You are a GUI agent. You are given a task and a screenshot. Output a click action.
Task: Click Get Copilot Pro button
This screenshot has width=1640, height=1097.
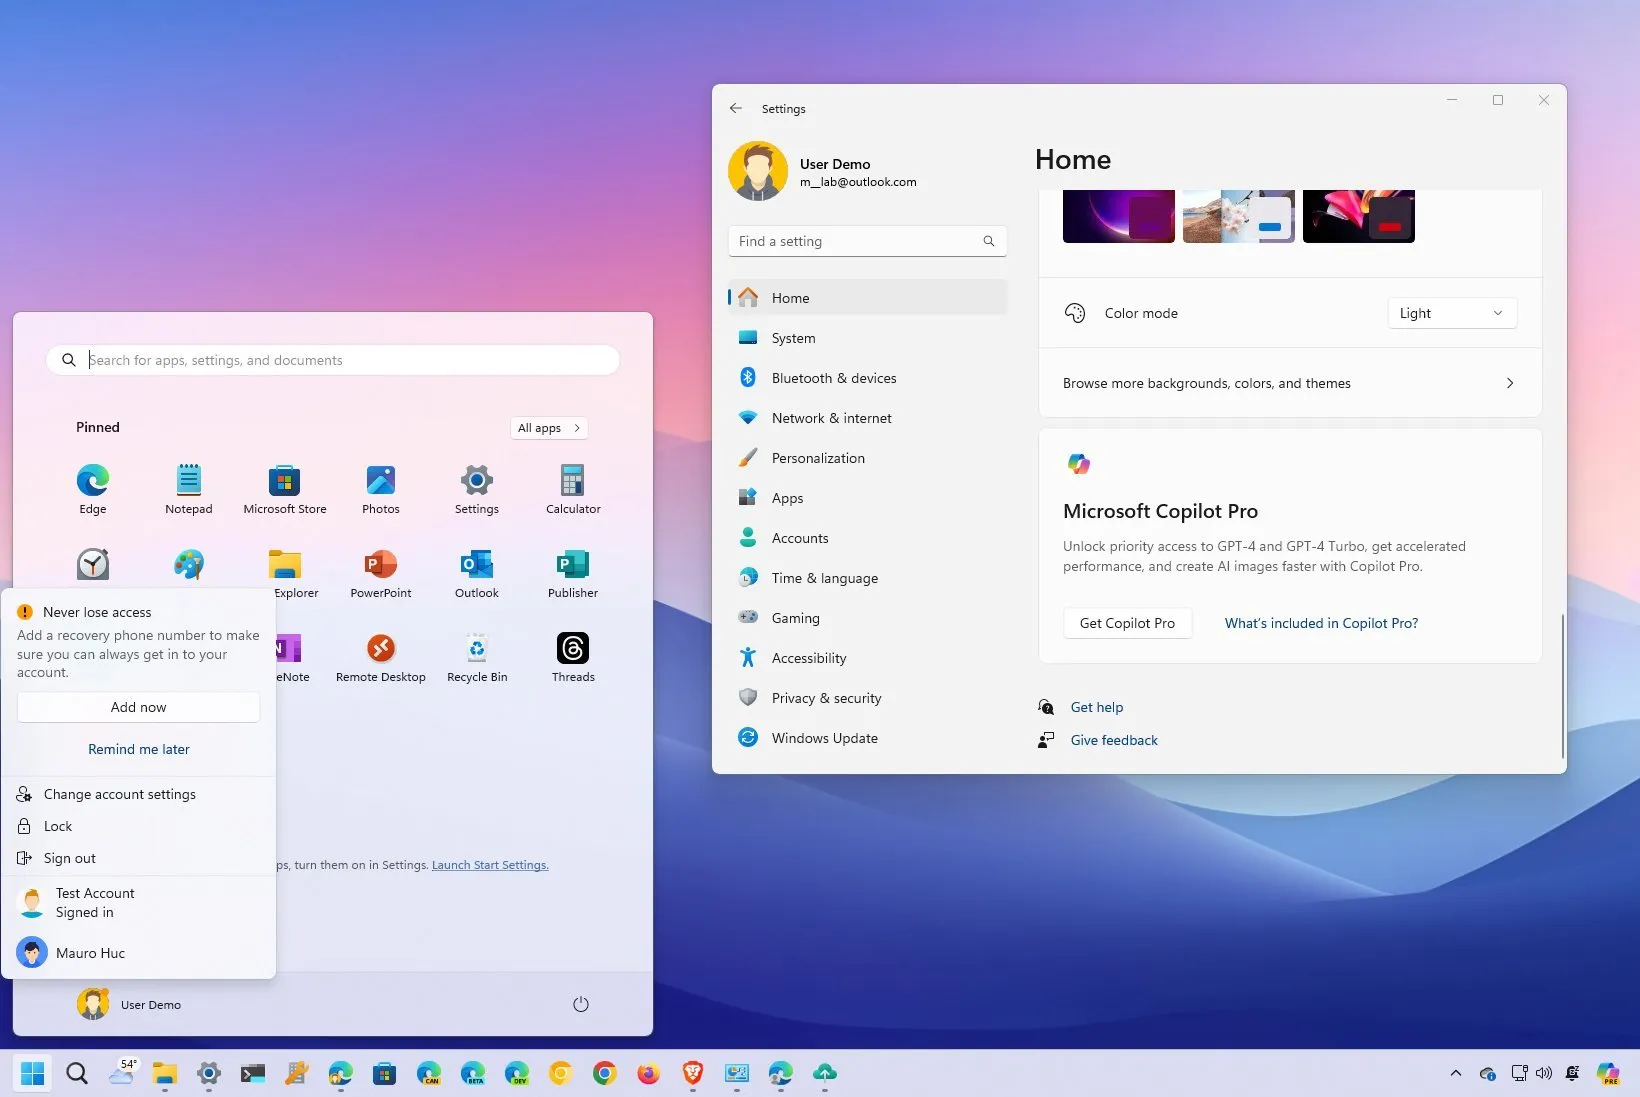point(1127,623)
